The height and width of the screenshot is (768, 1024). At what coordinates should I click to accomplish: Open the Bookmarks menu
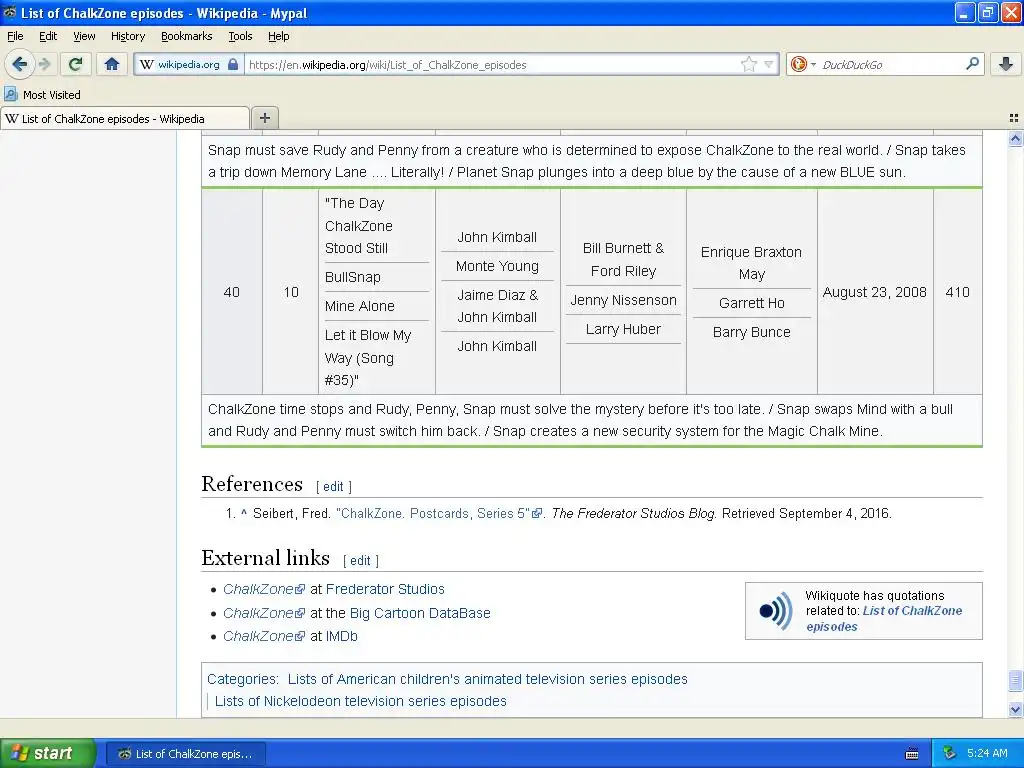pyautogui.click(x=186, y=36)
